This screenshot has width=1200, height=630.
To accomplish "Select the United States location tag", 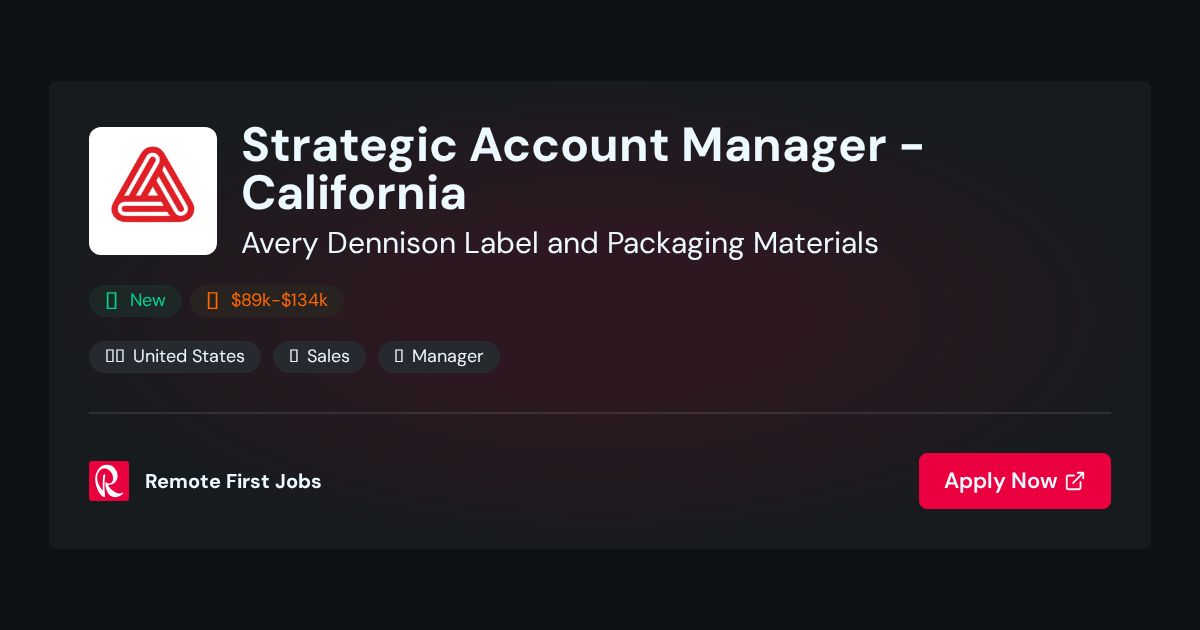I will coord(175,357).
